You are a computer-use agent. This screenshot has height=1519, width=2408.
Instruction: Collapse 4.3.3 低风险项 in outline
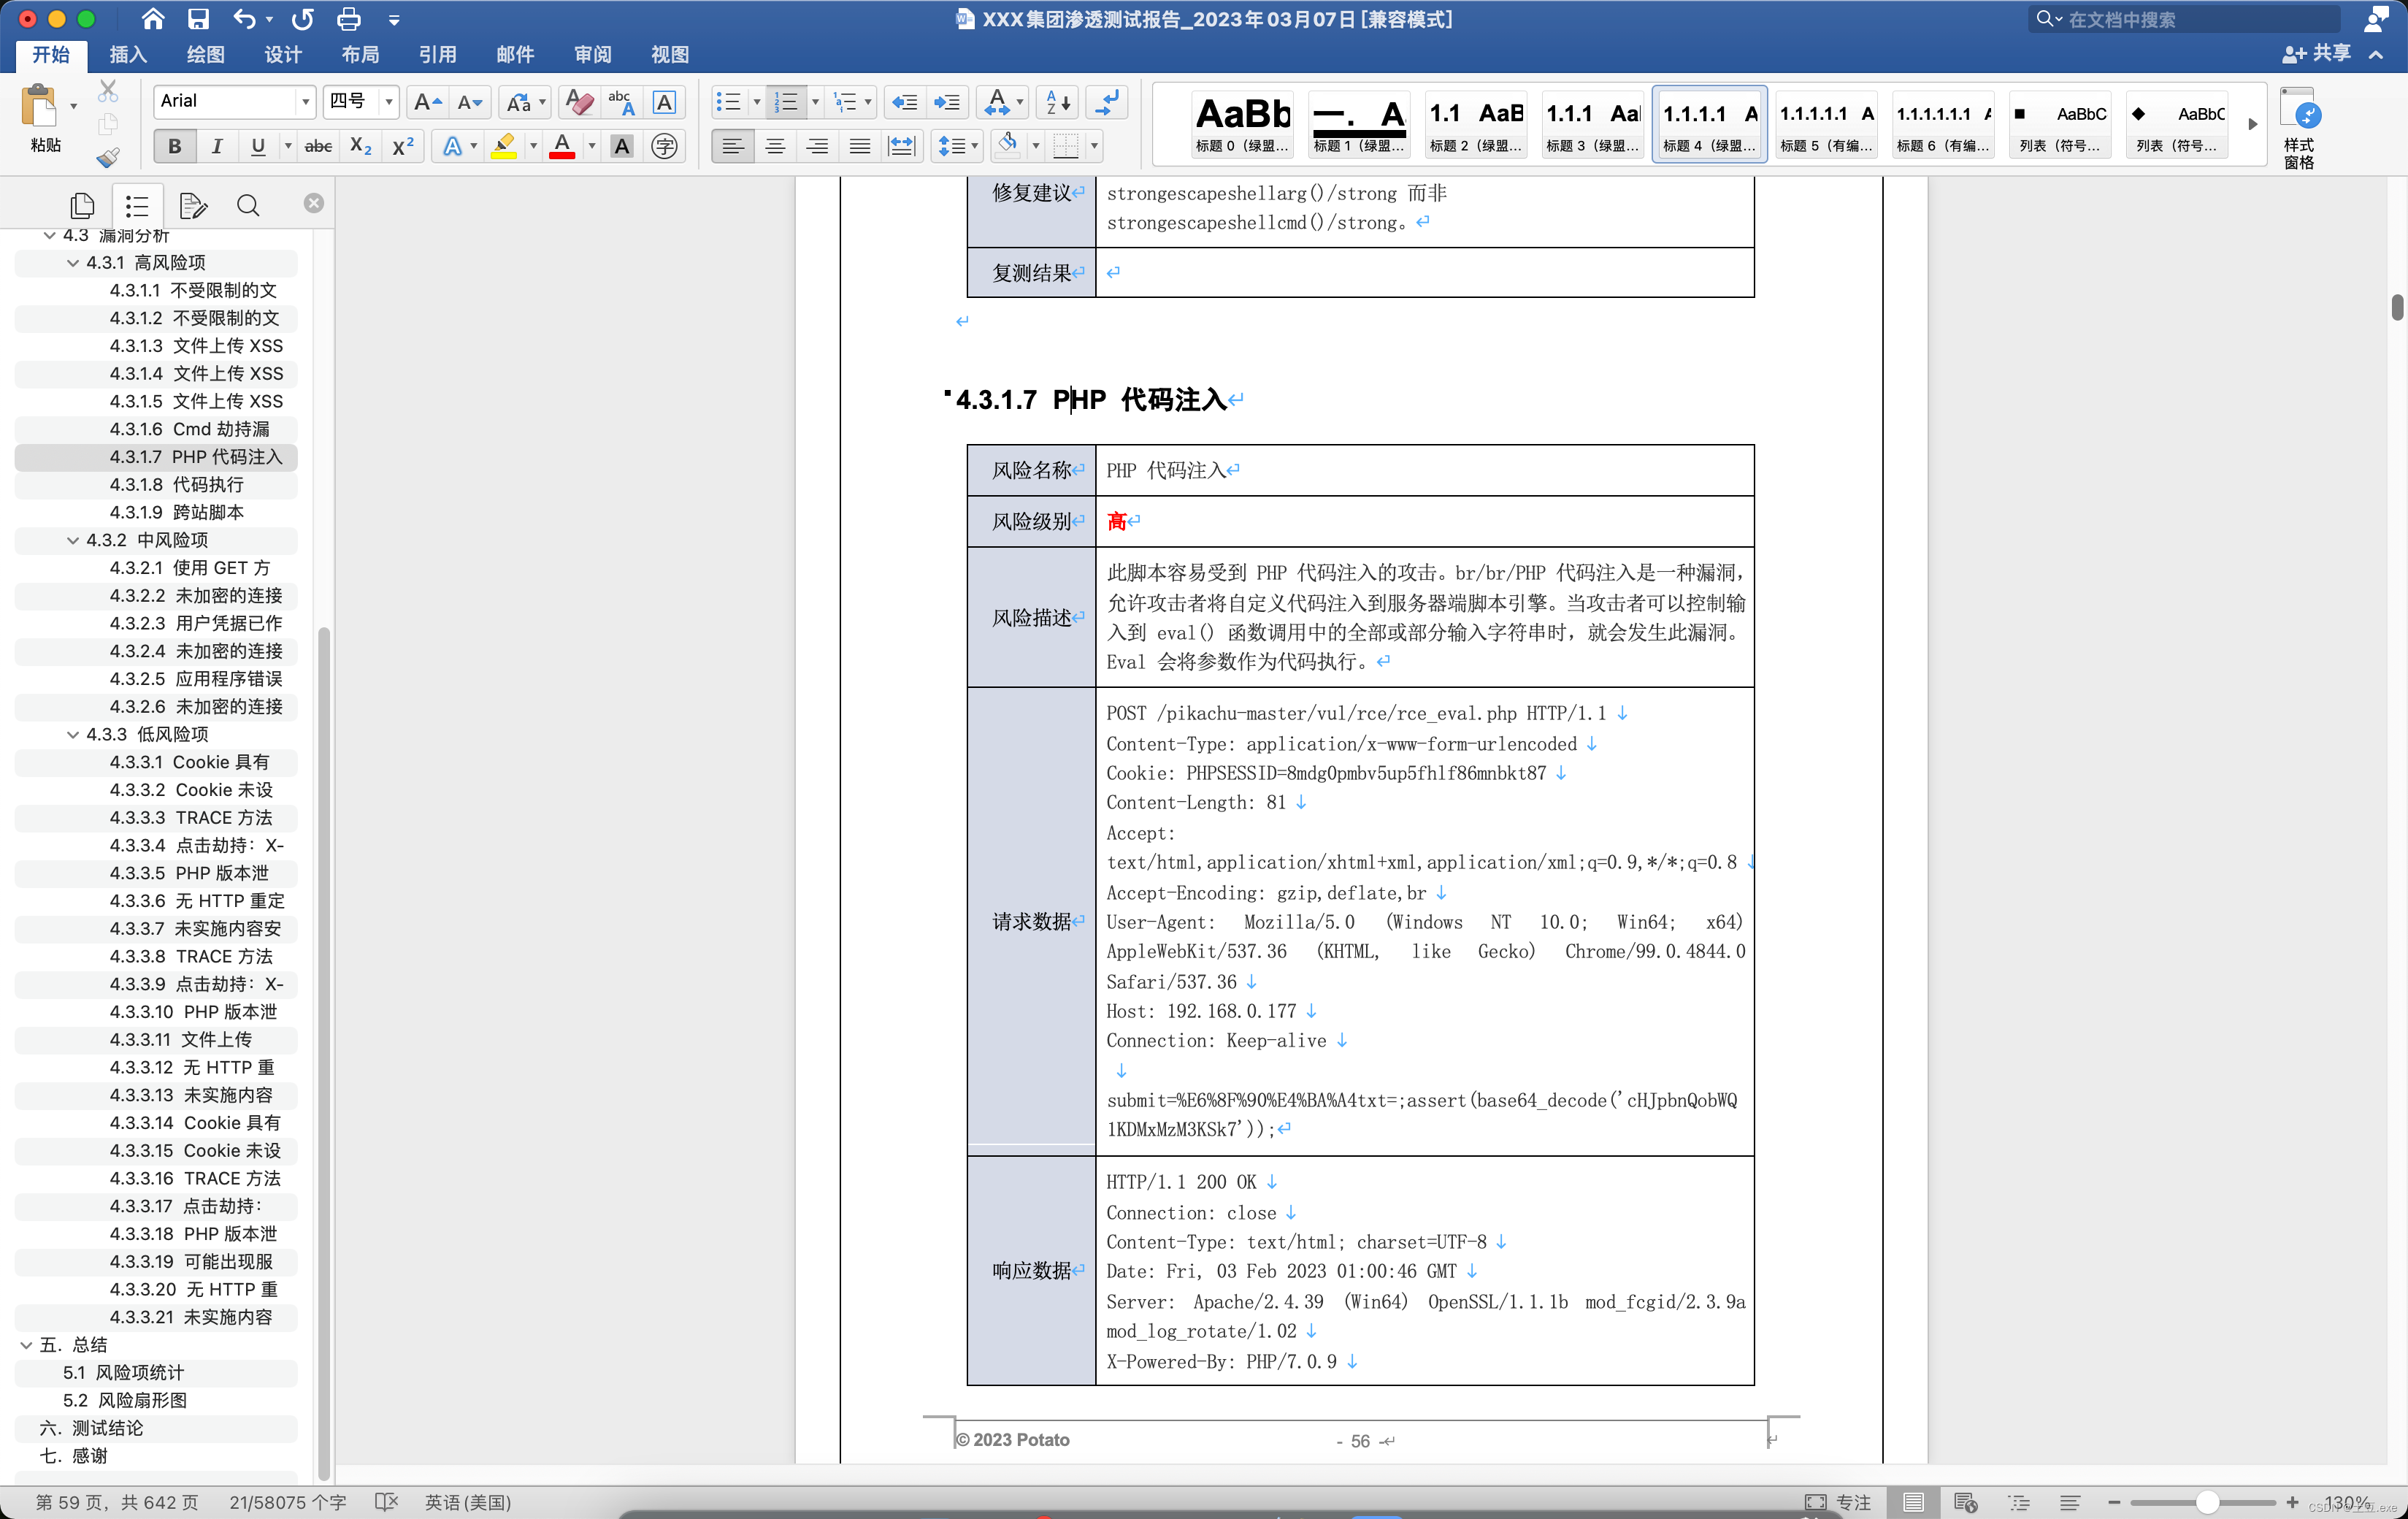tap(73, 735)
